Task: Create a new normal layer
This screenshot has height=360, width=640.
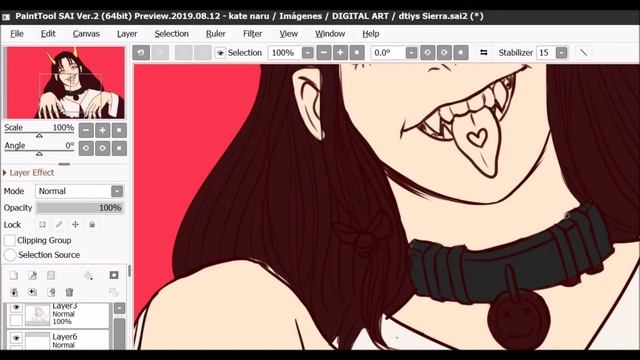Action: 14,275
